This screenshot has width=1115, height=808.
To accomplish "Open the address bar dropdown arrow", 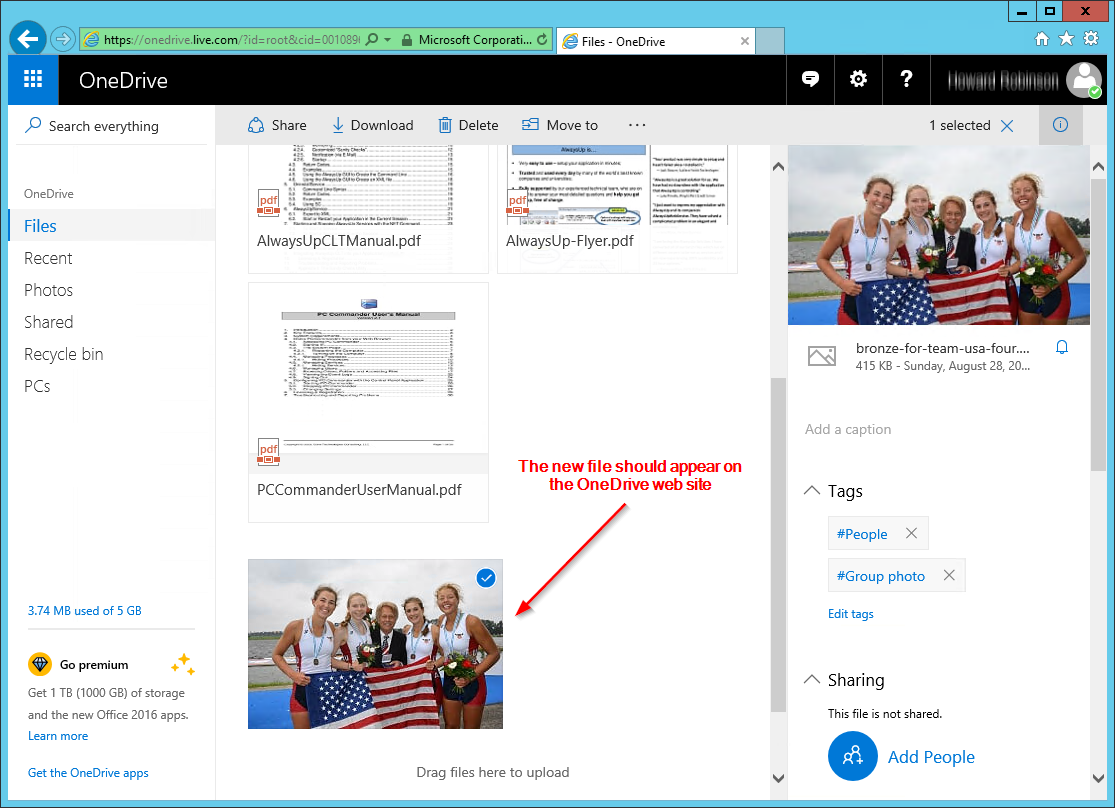I will [388, 40].
